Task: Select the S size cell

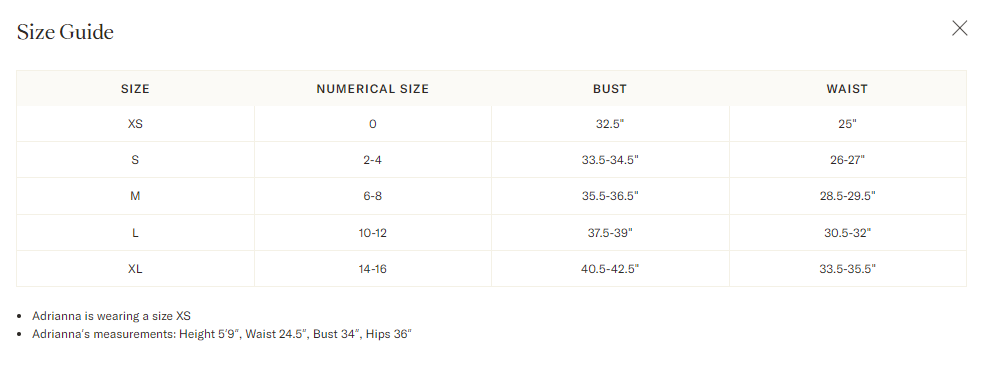Action: (135, 160)
